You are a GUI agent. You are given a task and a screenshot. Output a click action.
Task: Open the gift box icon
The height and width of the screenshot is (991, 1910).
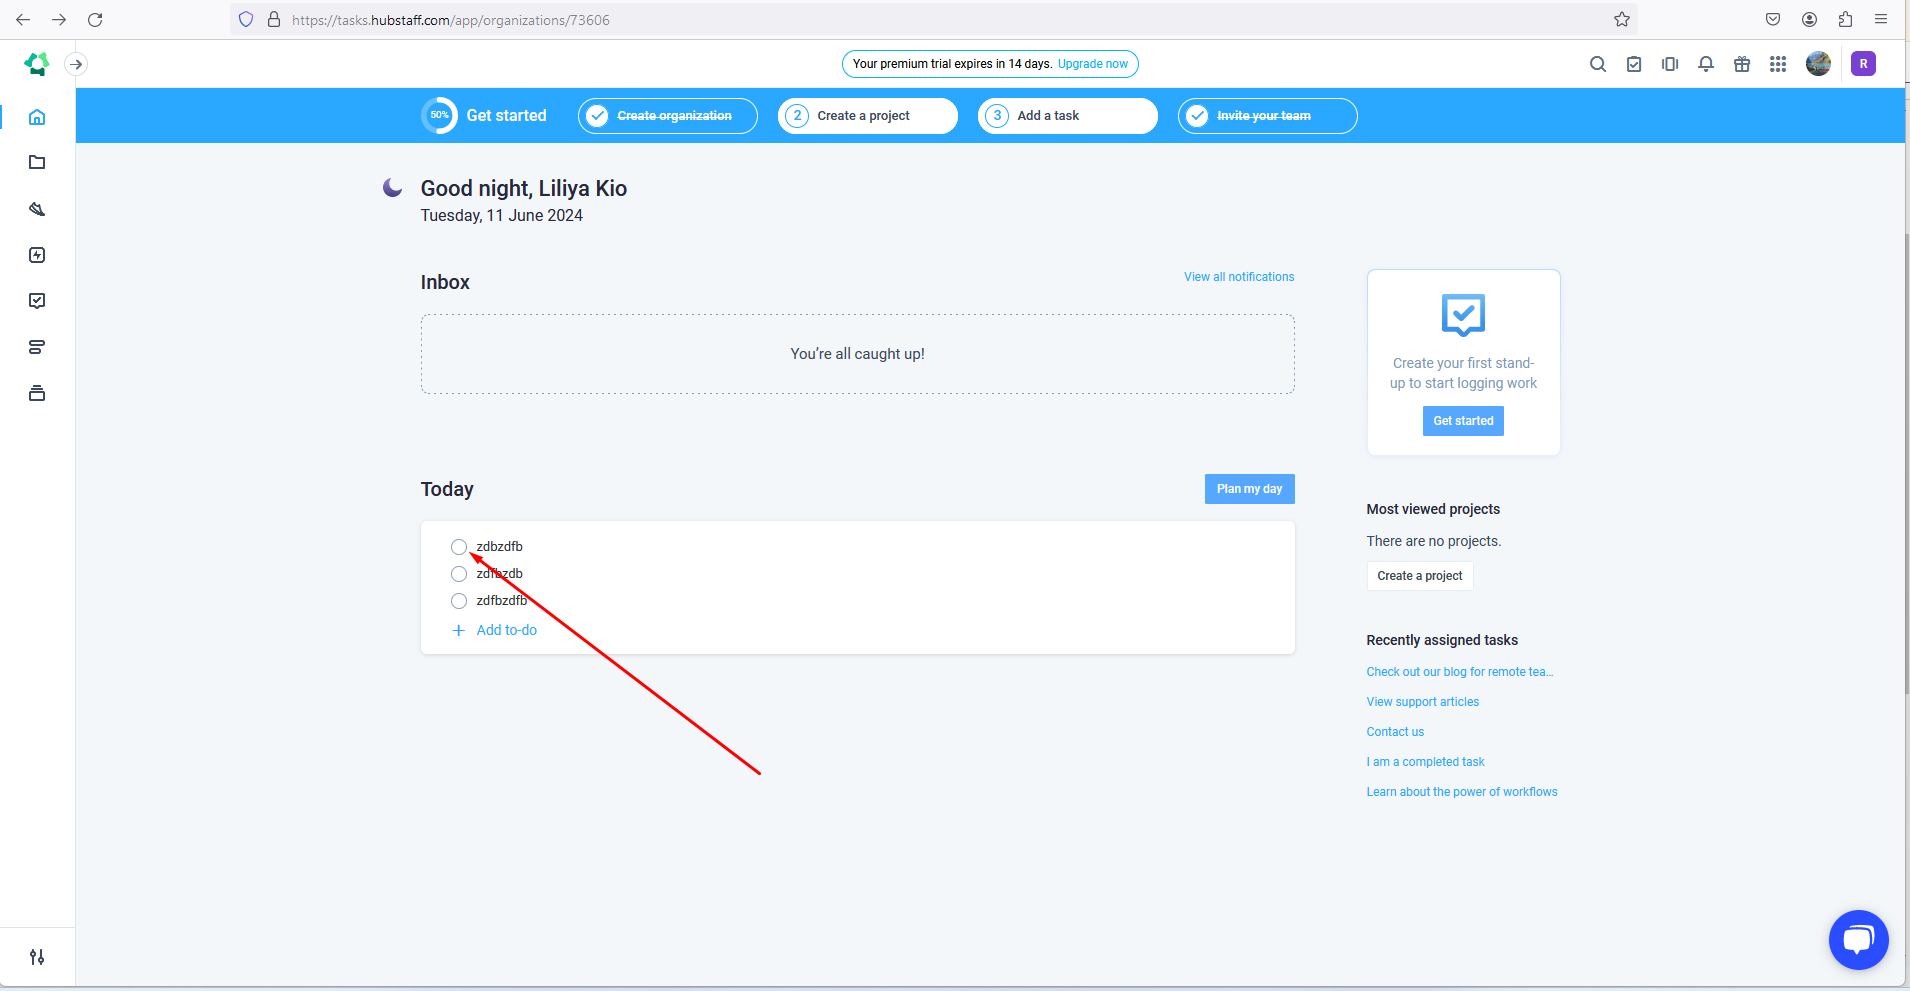1742,64
